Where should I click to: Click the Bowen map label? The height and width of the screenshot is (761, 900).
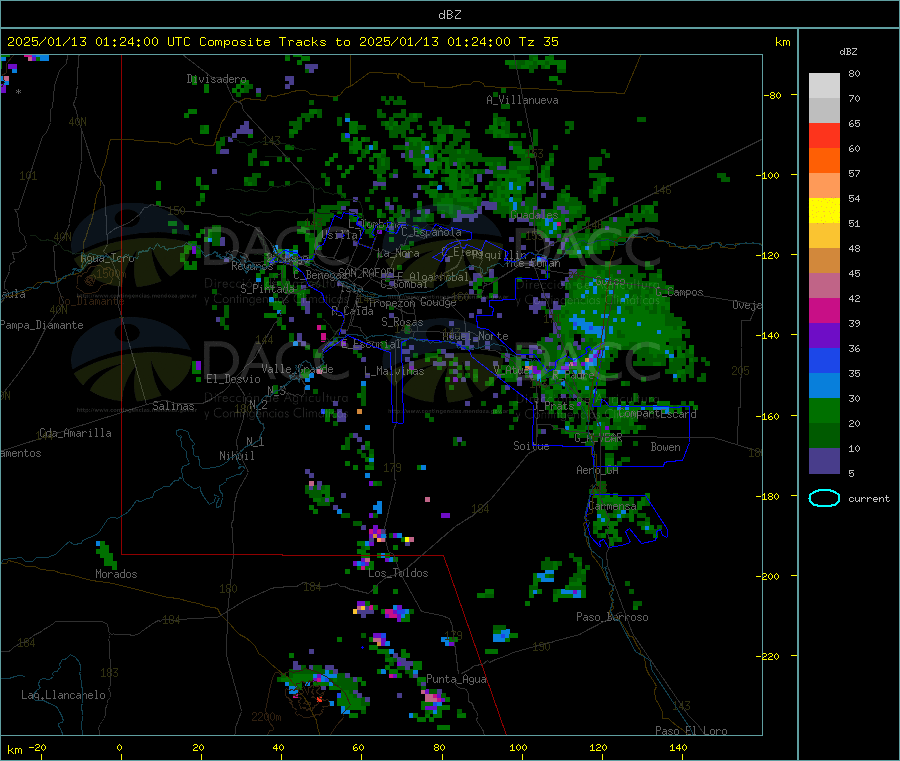point(665,447)
